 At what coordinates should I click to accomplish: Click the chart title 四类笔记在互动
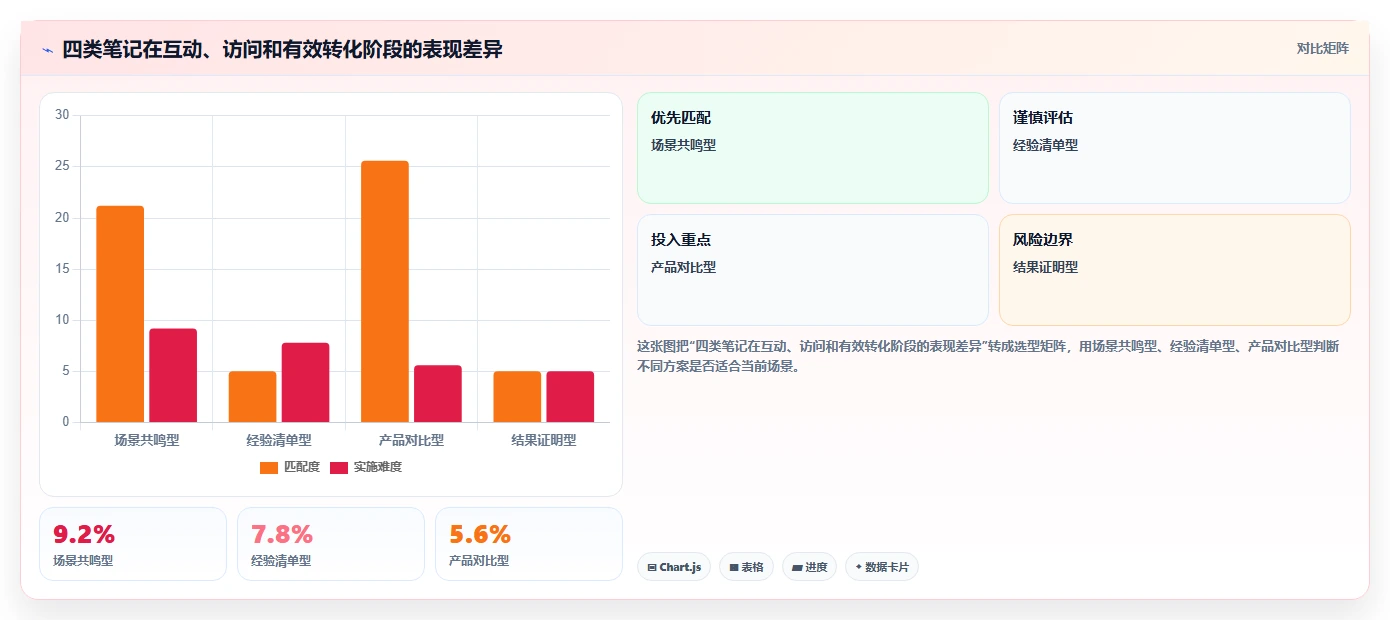click(x=282, y=49)
